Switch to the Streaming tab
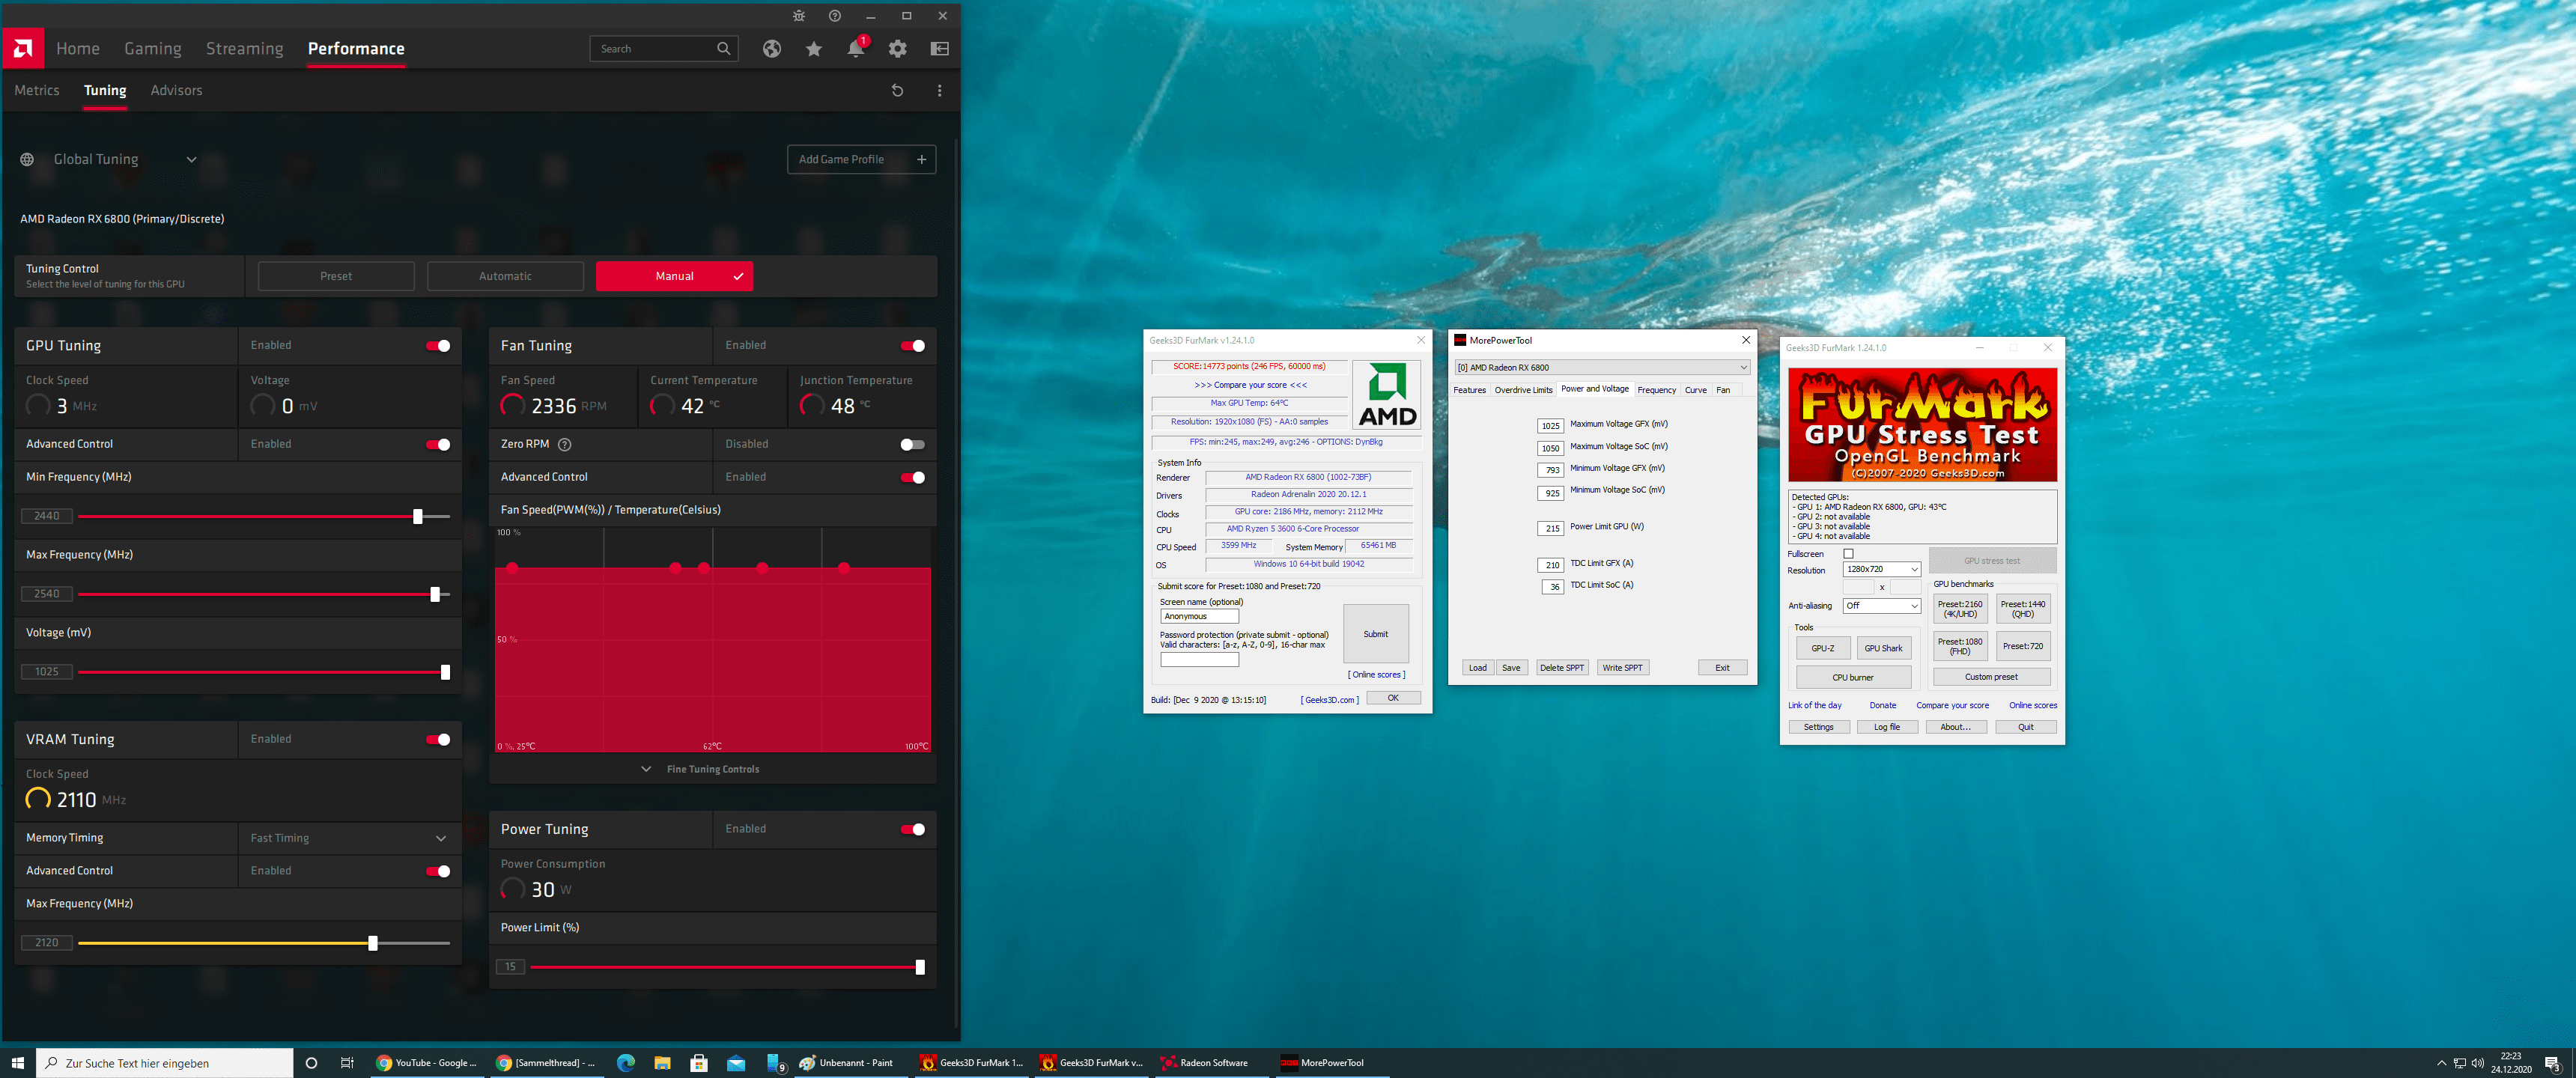 pyautogui.click(x=244, y=49)
